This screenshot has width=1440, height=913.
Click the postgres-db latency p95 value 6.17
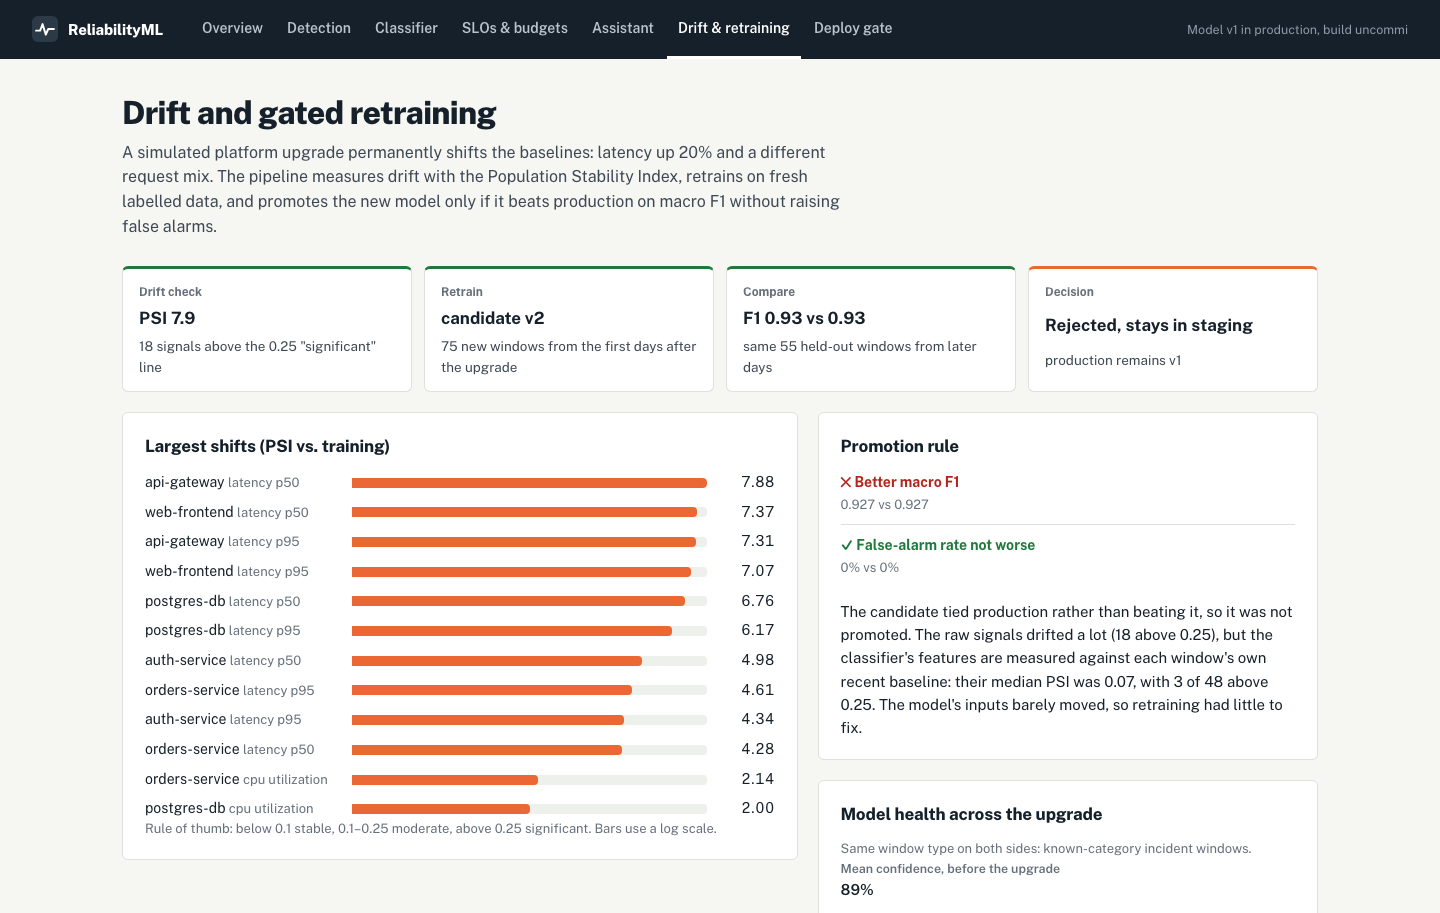[x=757, y=630]
